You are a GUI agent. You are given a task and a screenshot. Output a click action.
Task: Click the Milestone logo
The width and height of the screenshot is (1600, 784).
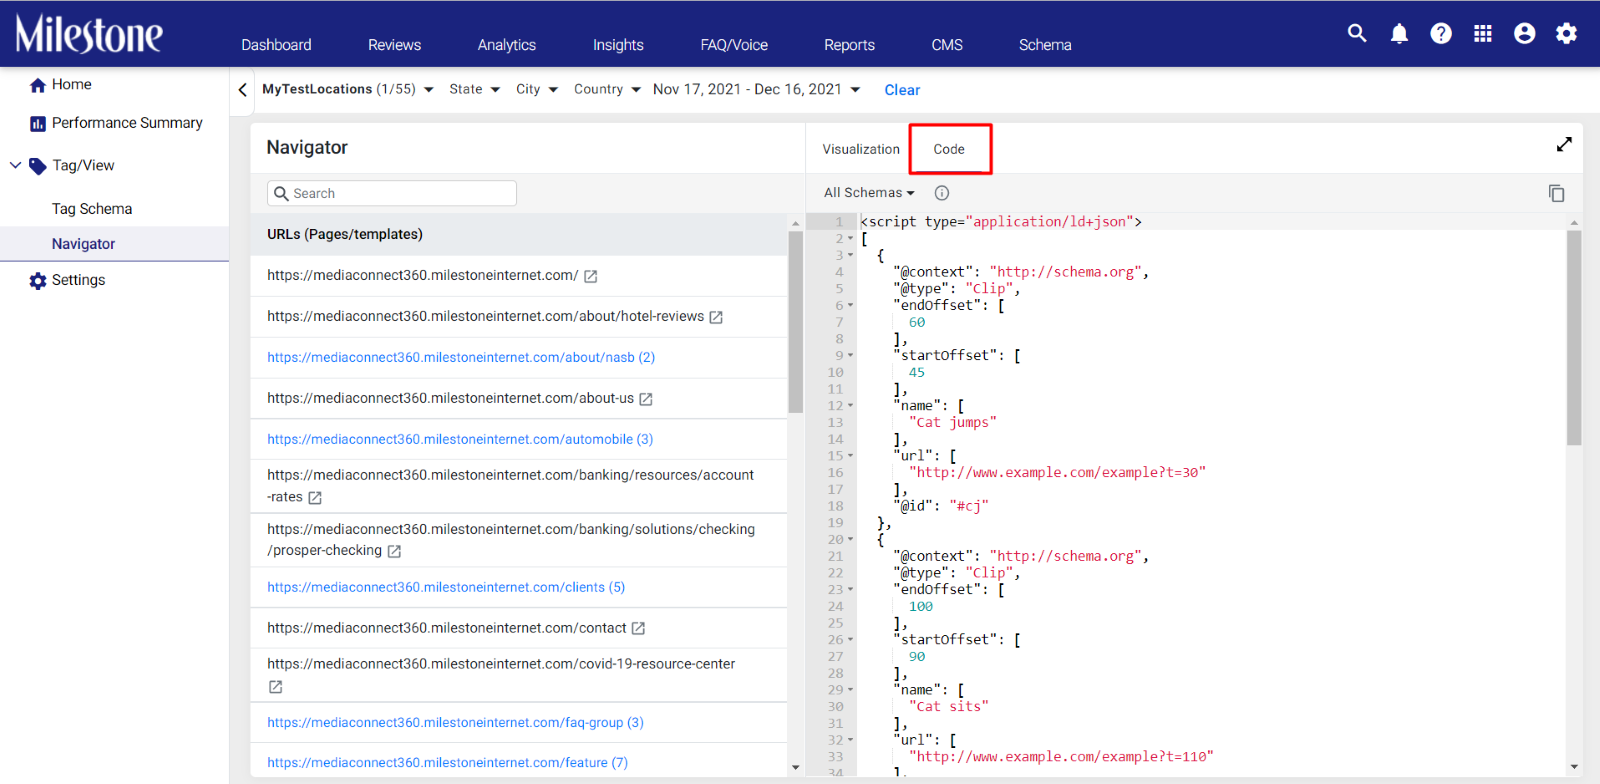pos(89,34)
